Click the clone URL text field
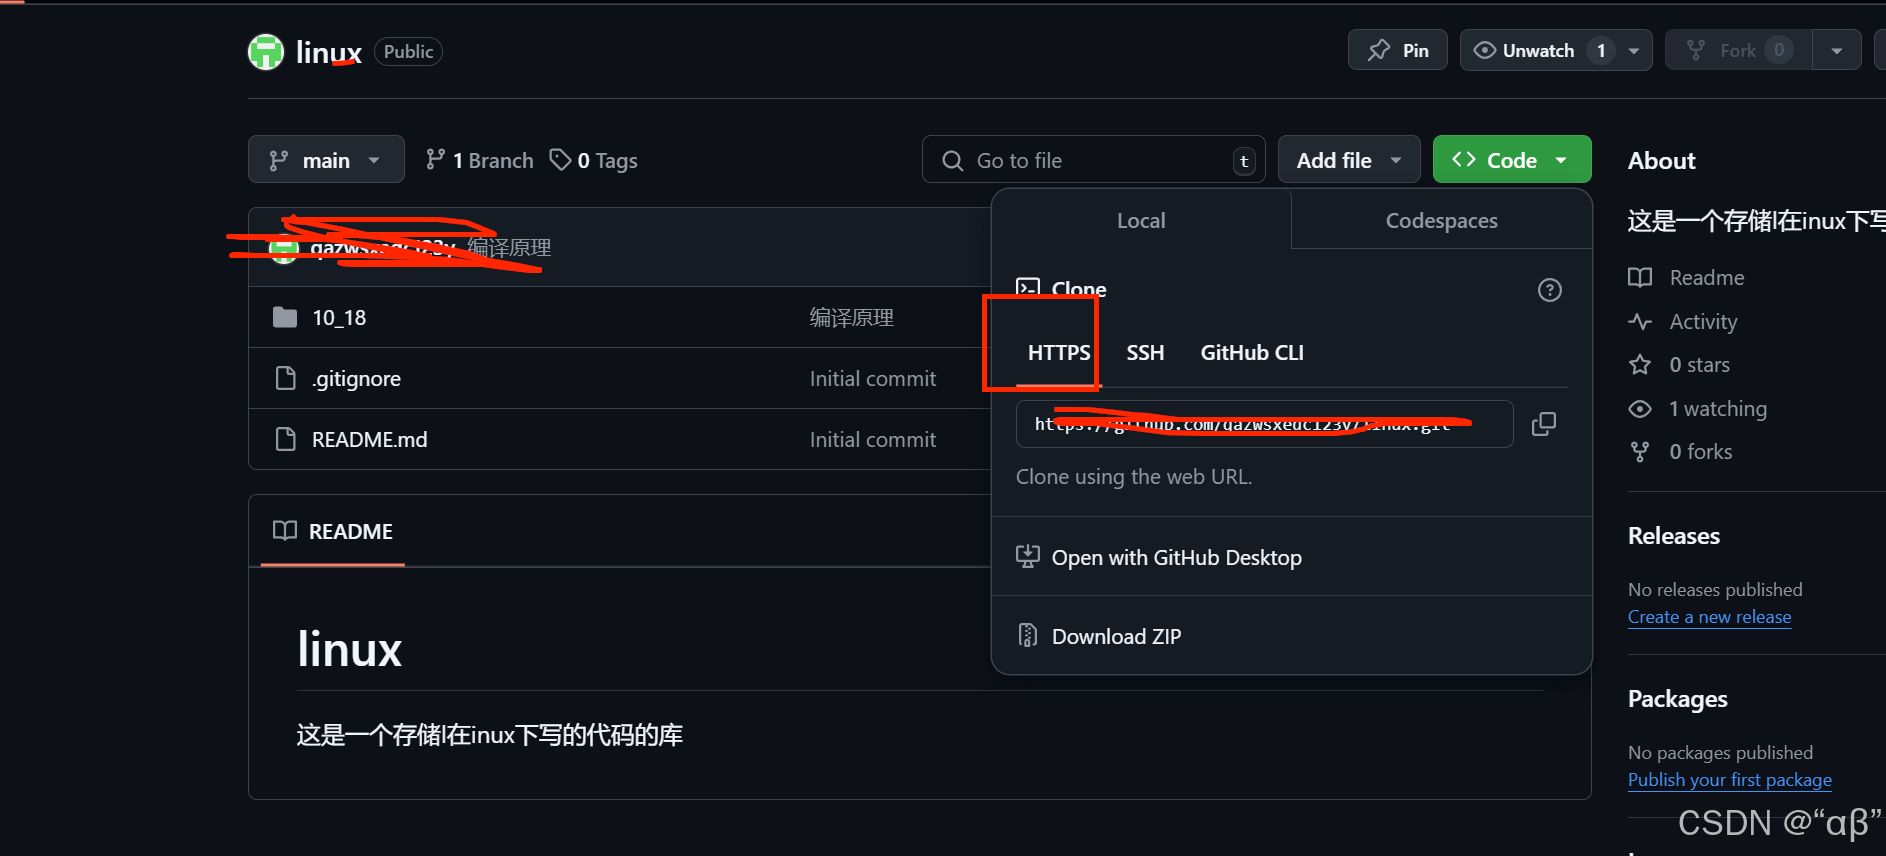1886x856 pixels. click(x=1264, y=424)
